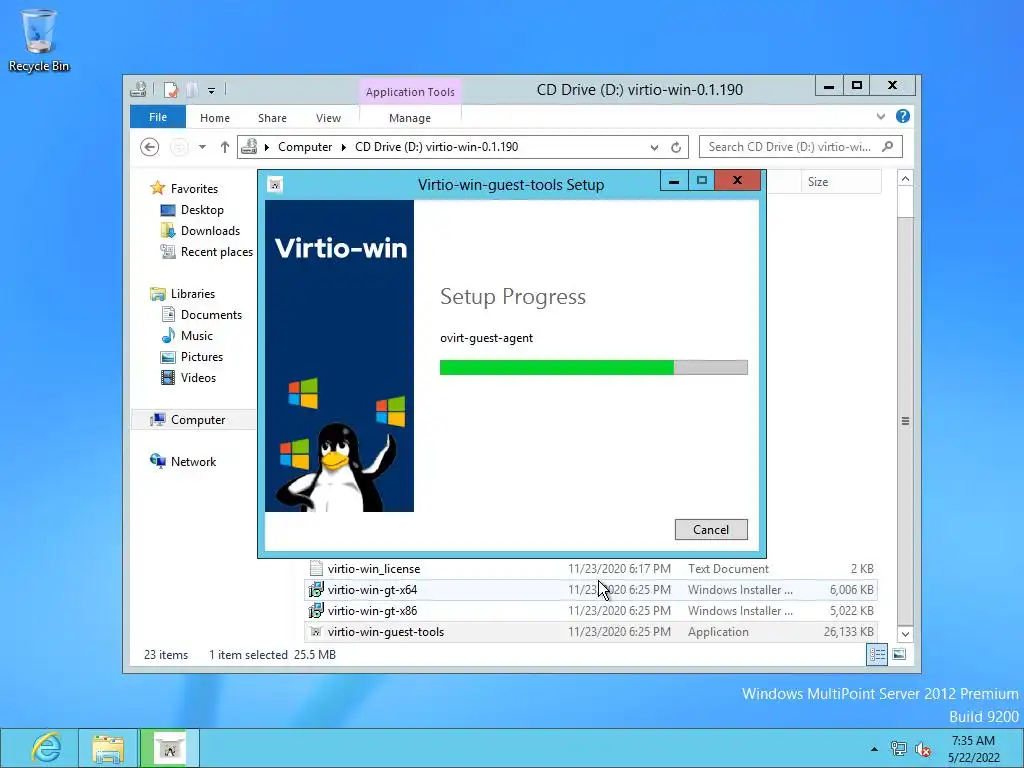The image size is (1024, 768).
Task: Select the Virtio setup taskbar button
Action: click(x=170, y=748)
